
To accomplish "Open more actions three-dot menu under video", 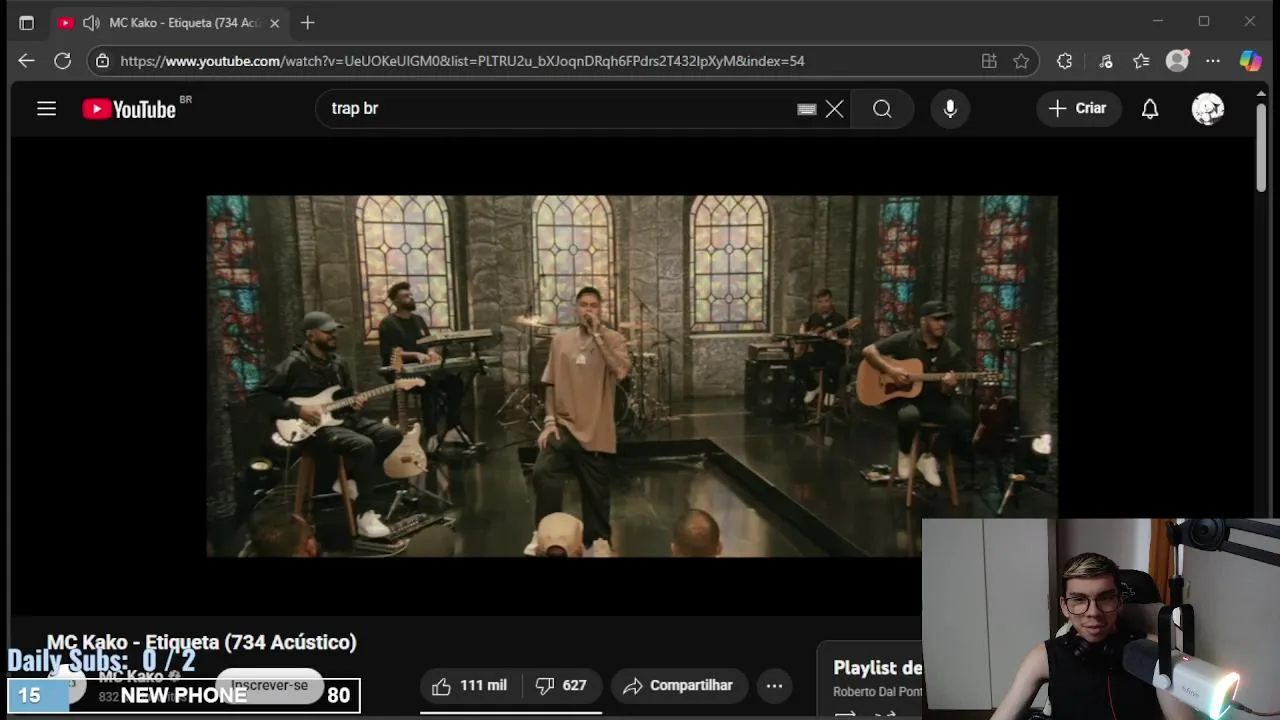I will 774,686.
